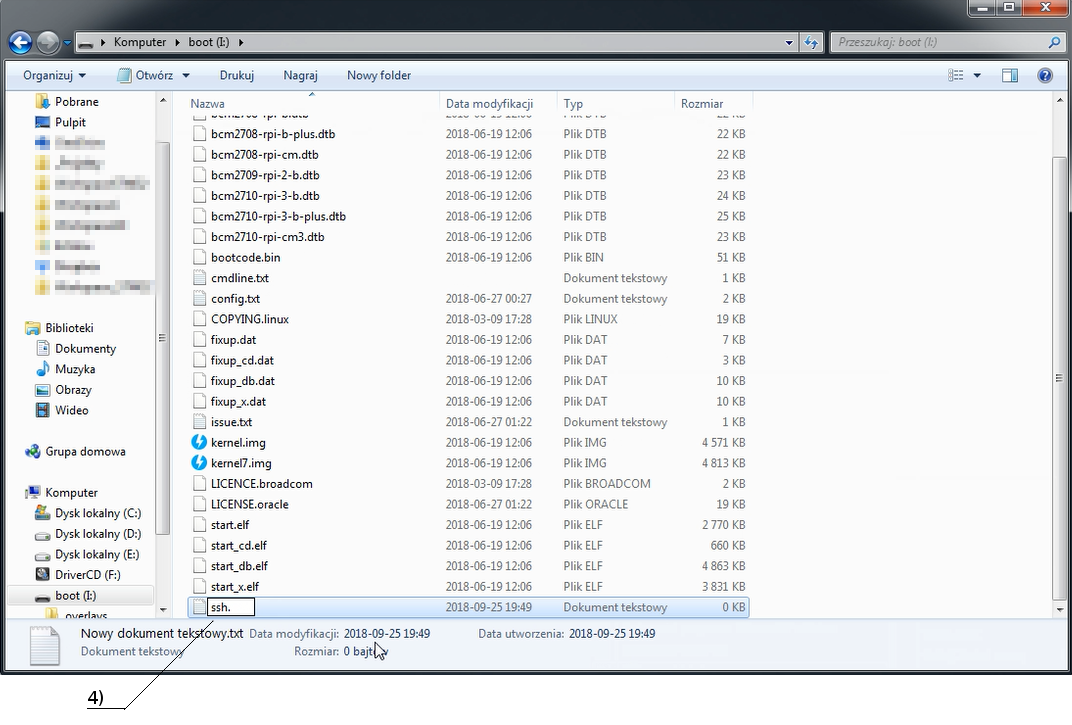Screen dimensions: 1072x725
Task: Expand the Komputer tree node
Action: point(22,492)
